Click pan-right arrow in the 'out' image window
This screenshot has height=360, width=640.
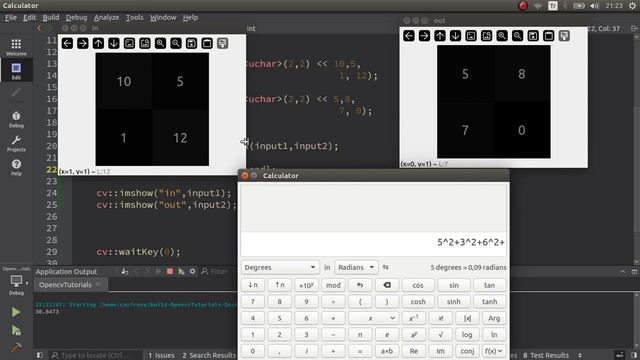pos(424,36)
